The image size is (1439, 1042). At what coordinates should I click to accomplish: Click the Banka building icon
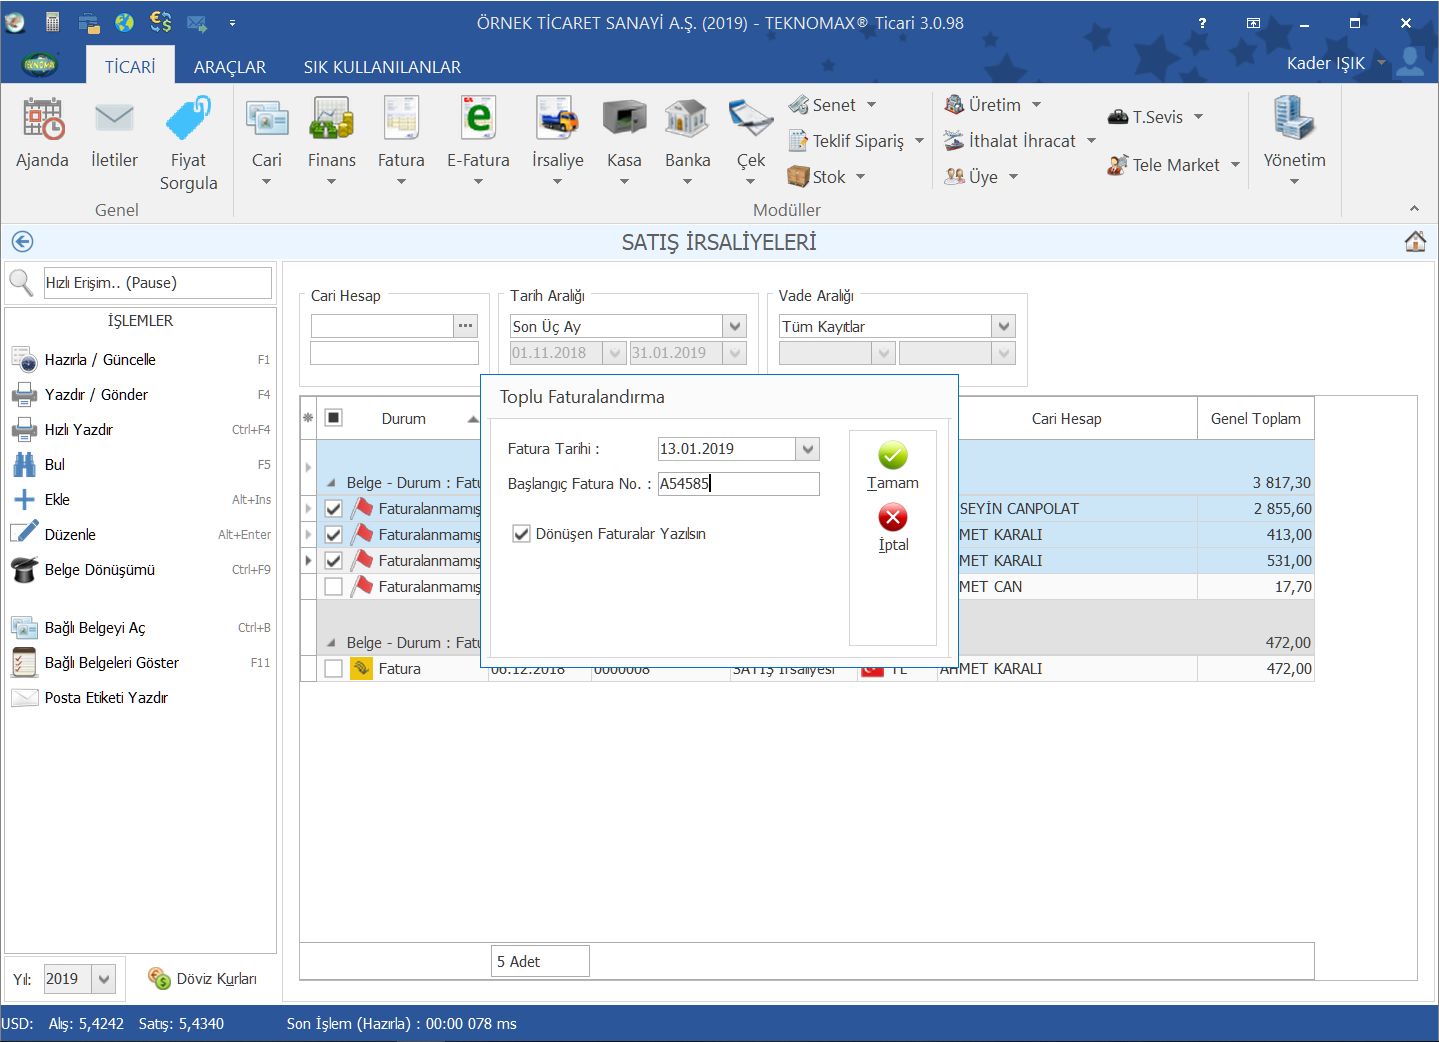click(x=687, y=120)
